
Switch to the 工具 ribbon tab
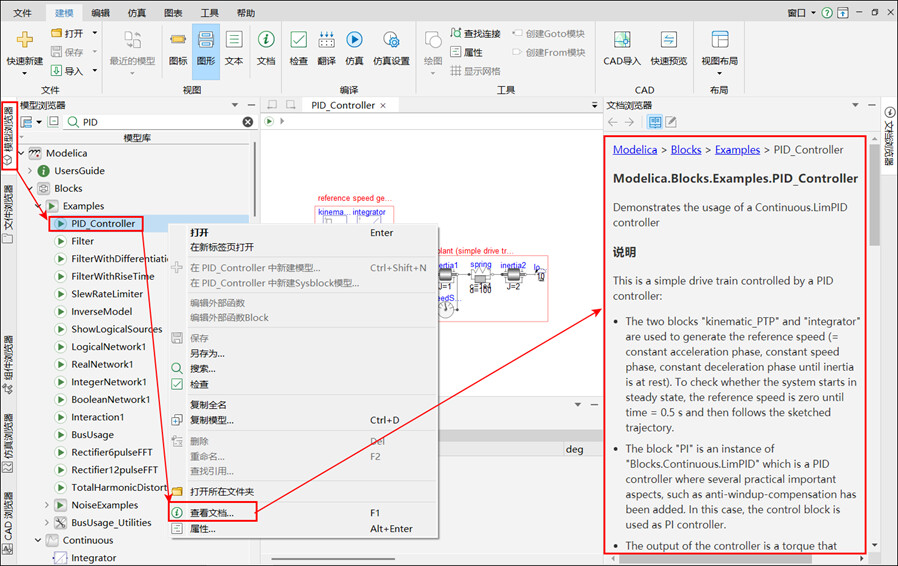(x=210, y=13)
